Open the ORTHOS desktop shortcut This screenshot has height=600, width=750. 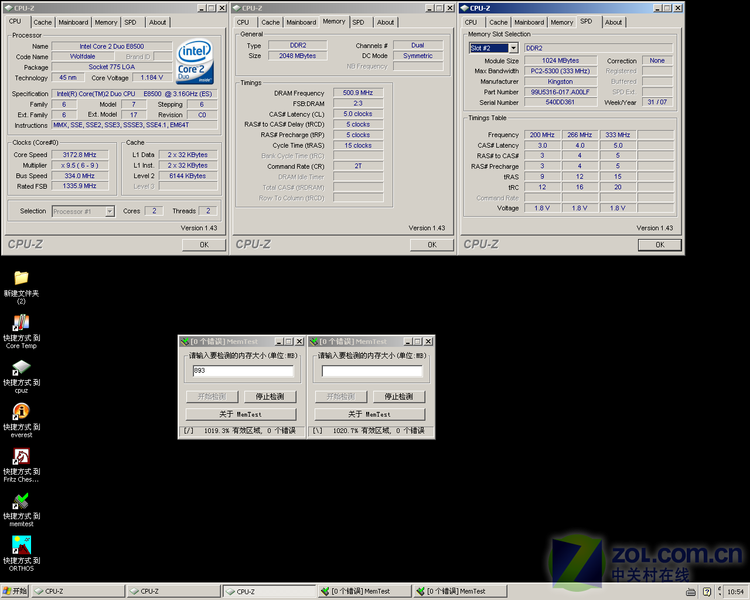point(21,545)
